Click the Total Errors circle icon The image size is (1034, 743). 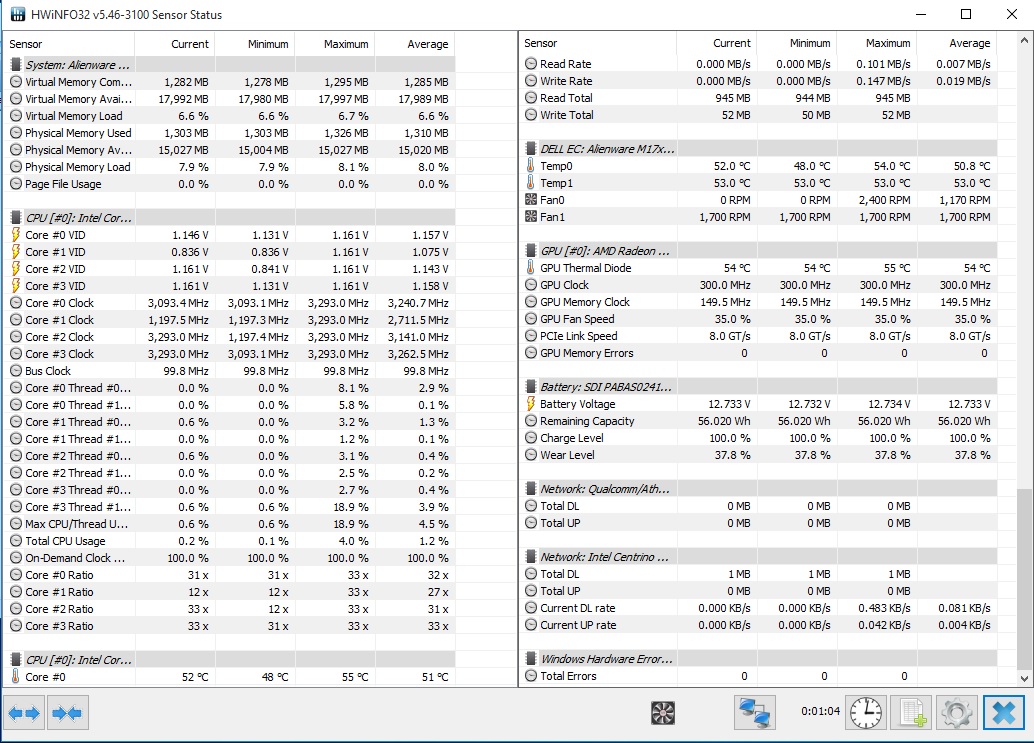[x=531, y=675]
